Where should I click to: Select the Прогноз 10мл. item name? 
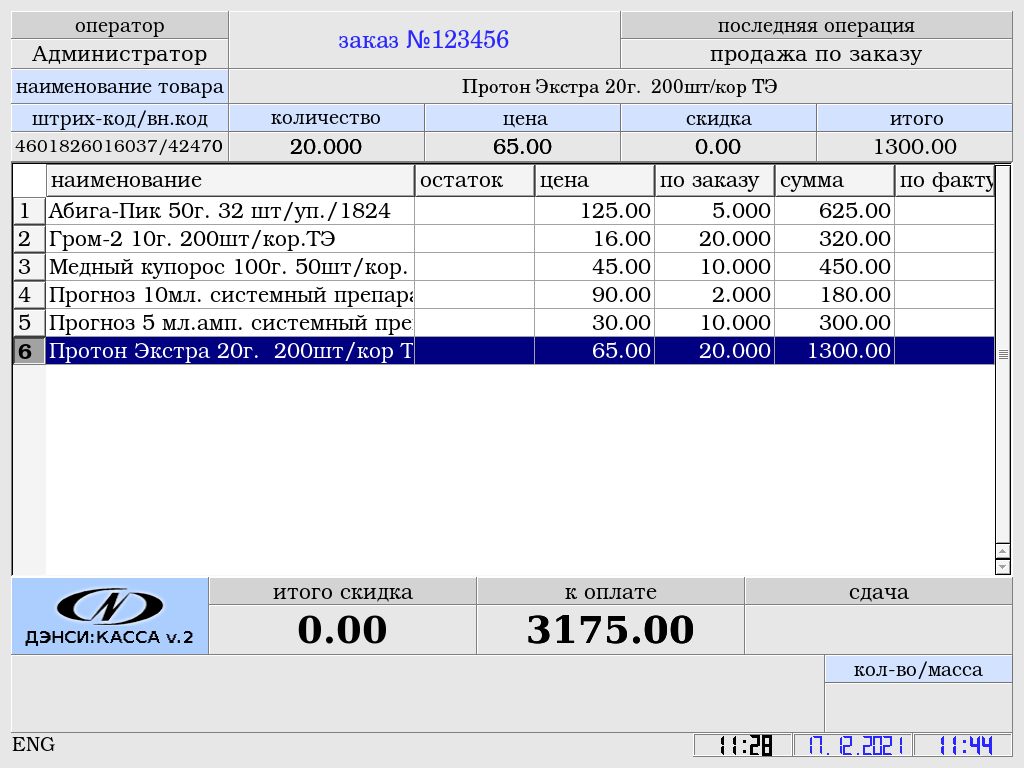[231, 295]
